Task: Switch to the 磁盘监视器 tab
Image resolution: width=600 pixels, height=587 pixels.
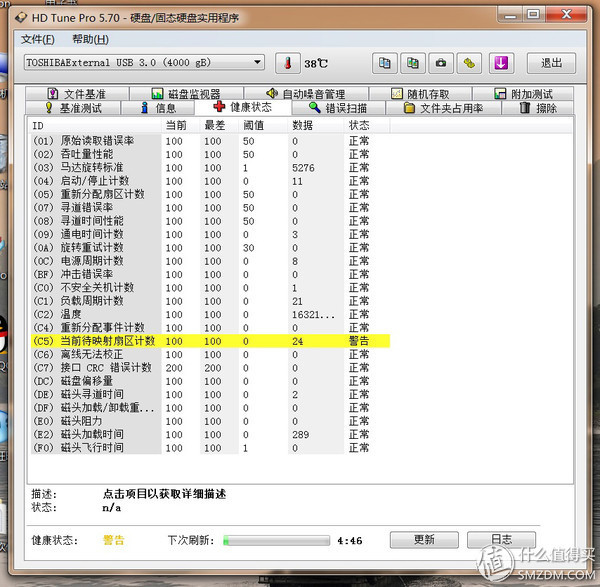Action: point(186,94)
